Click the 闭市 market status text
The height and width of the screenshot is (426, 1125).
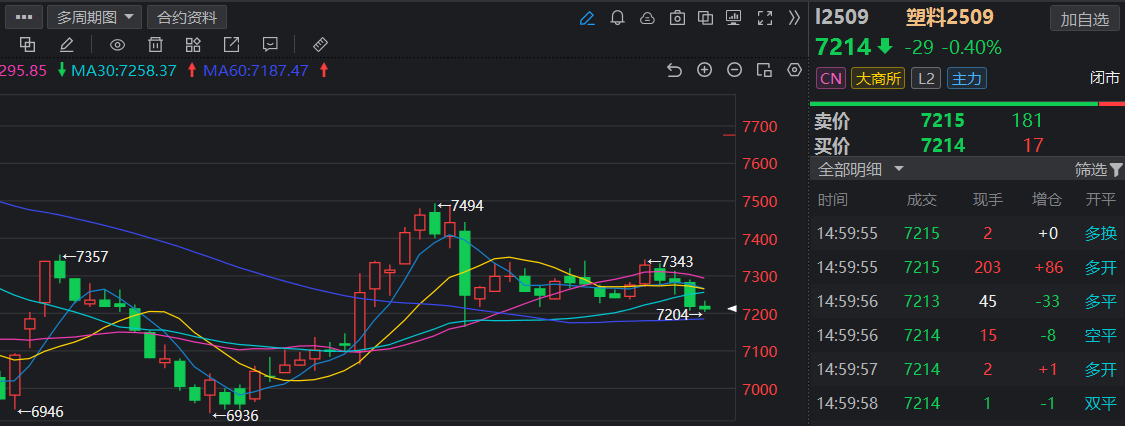(x=1103, y=78)
